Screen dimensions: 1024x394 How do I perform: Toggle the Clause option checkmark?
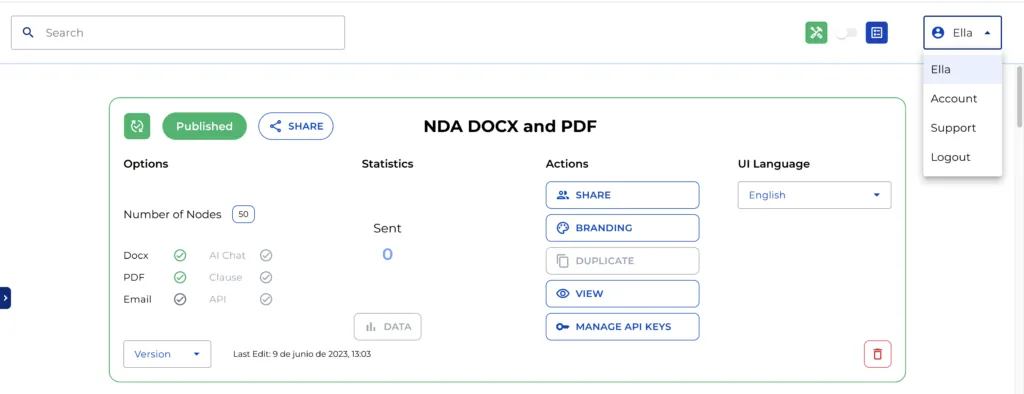tap(266, 277)
